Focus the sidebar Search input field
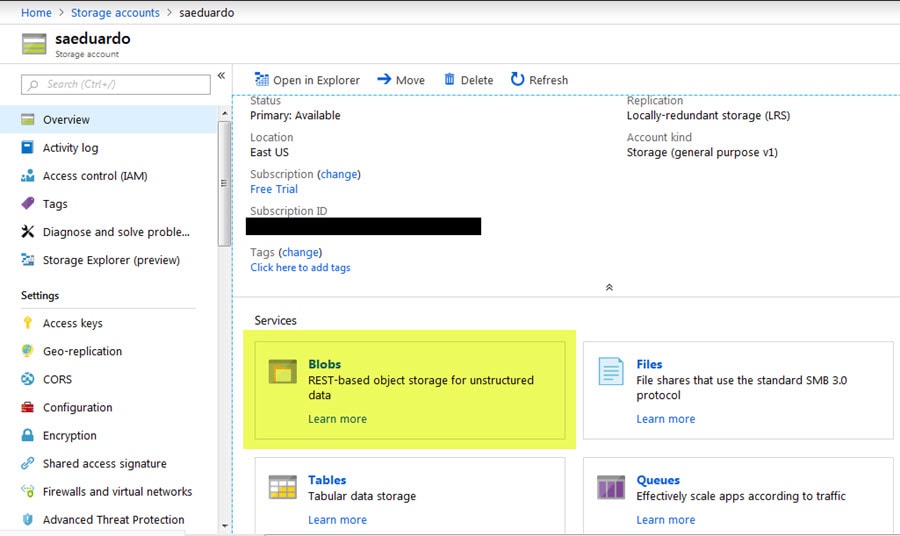Viewport: 900px width, 536px height. point(115,84)
